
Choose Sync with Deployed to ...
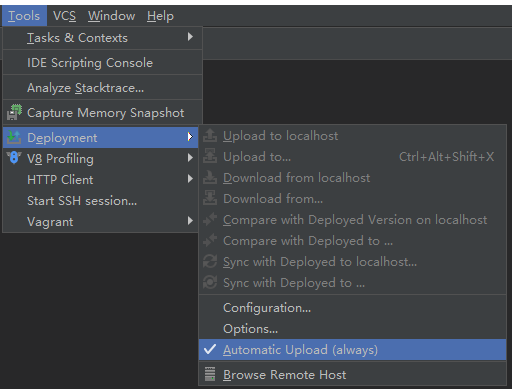point(294,283)
